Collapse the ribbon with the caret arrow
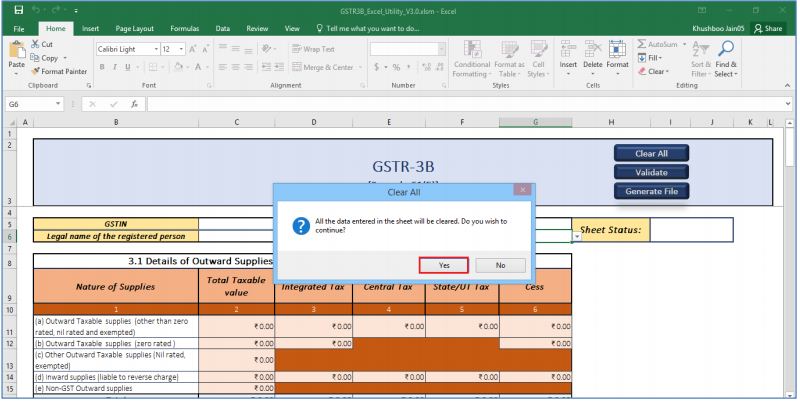The width and height of the screenshot is (800, 401). point(788,86)
